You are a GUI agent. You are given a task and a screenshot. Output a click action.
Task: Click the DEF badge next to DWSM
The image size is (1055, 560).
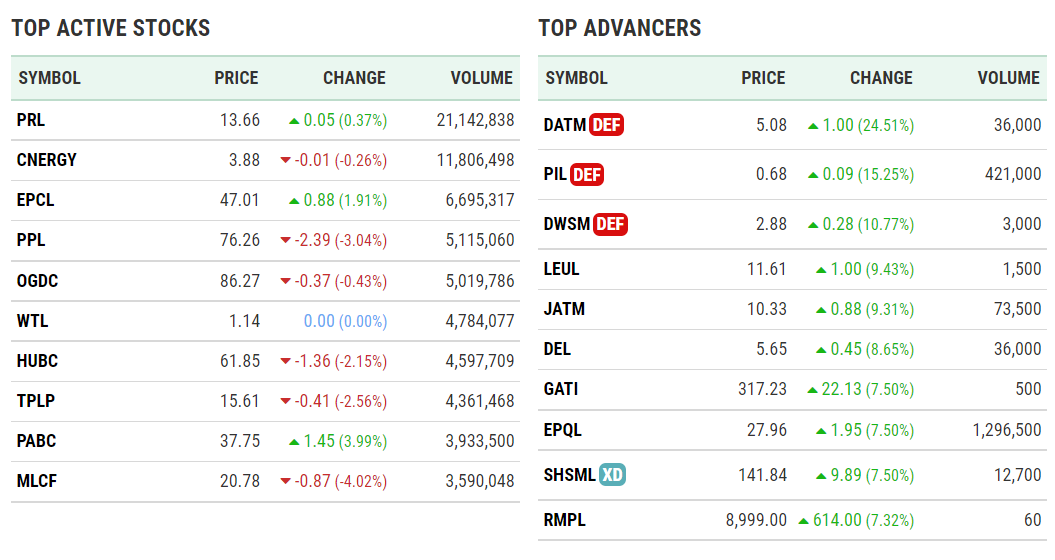(610, 224)
